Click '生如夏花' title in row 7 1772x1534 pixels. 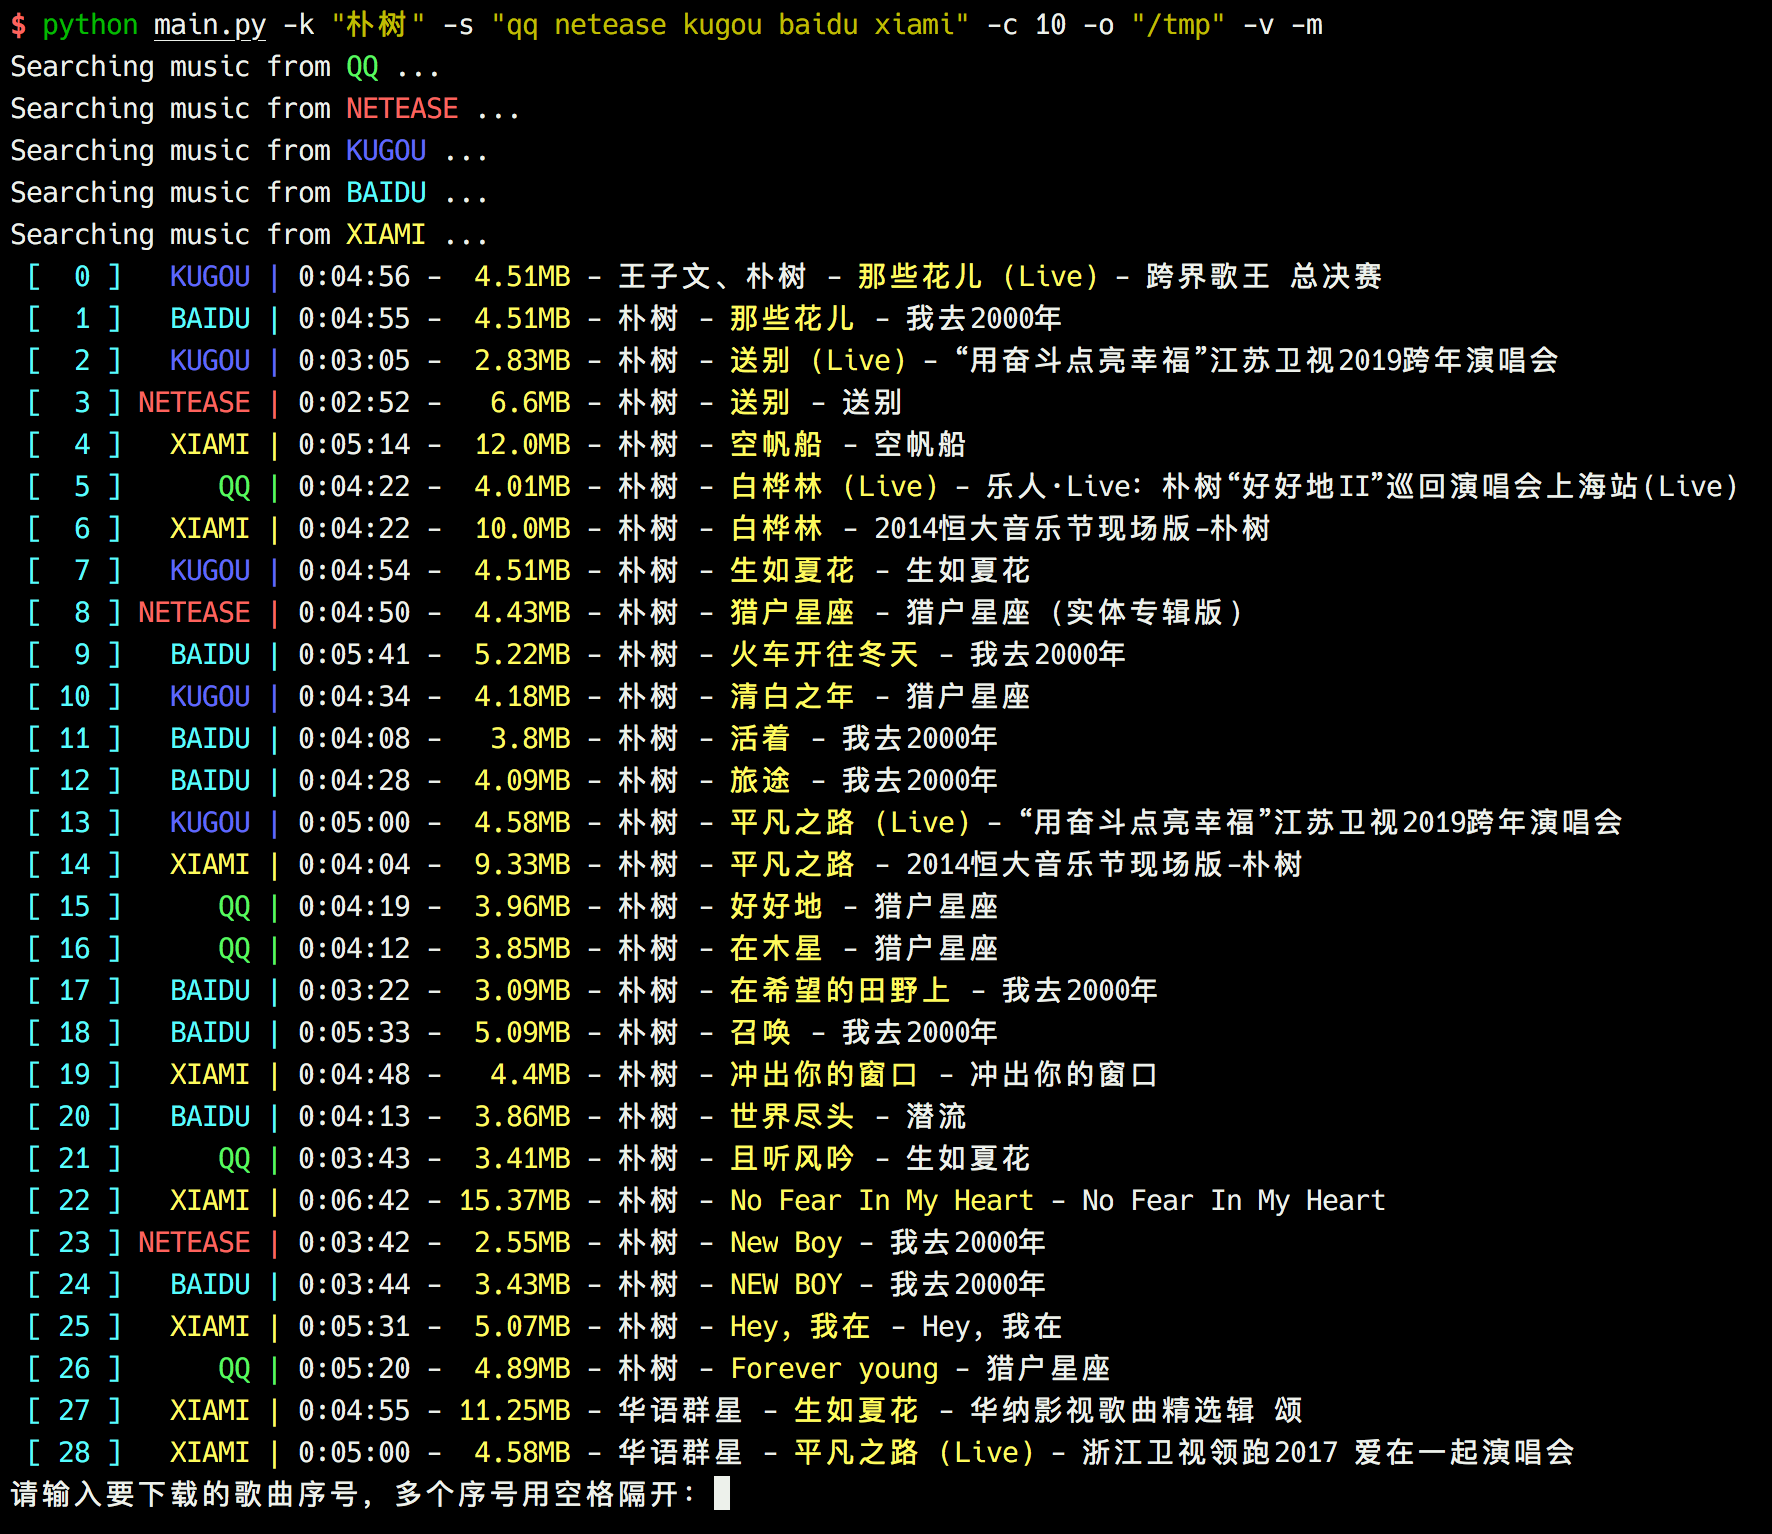[792, 570]
